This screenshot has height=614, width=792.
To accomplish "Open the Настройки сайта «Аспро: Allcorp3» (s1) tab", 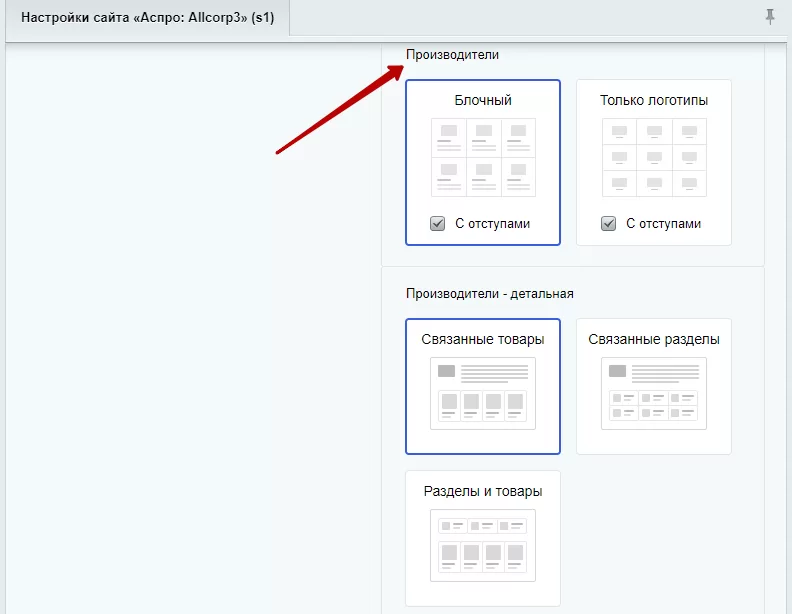I will coord(147,18).
